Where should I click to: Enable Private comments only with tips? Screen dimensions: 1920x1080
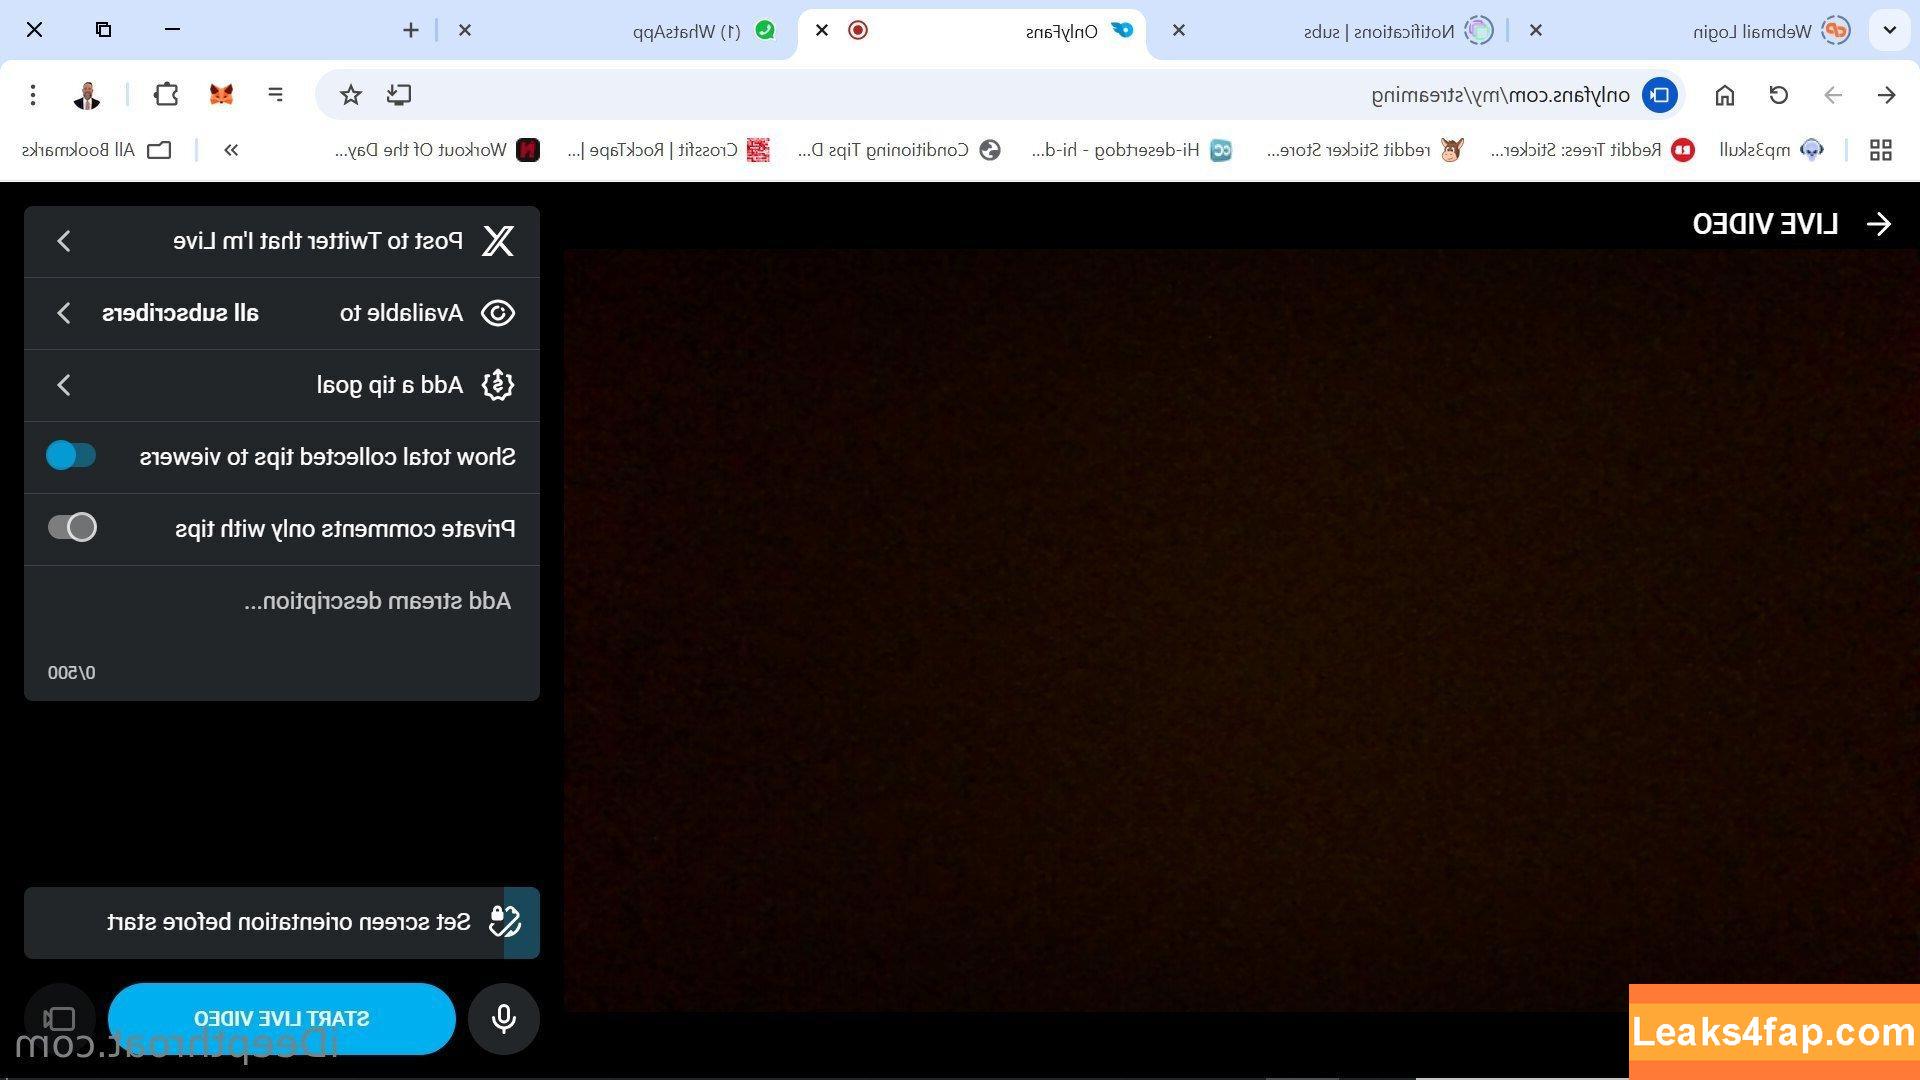pos(72,527)
